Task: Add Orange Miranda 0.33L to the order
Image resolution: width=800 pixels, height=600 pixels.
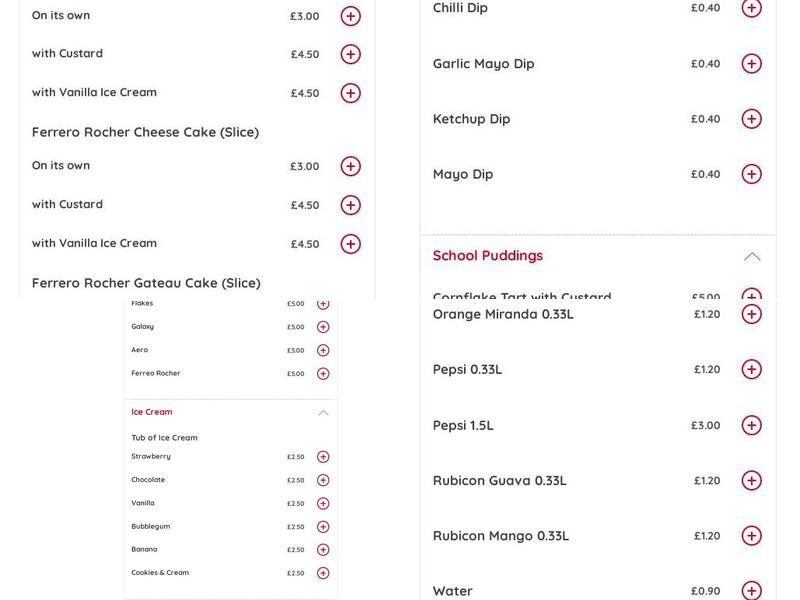Action: (x=751, y=312)
